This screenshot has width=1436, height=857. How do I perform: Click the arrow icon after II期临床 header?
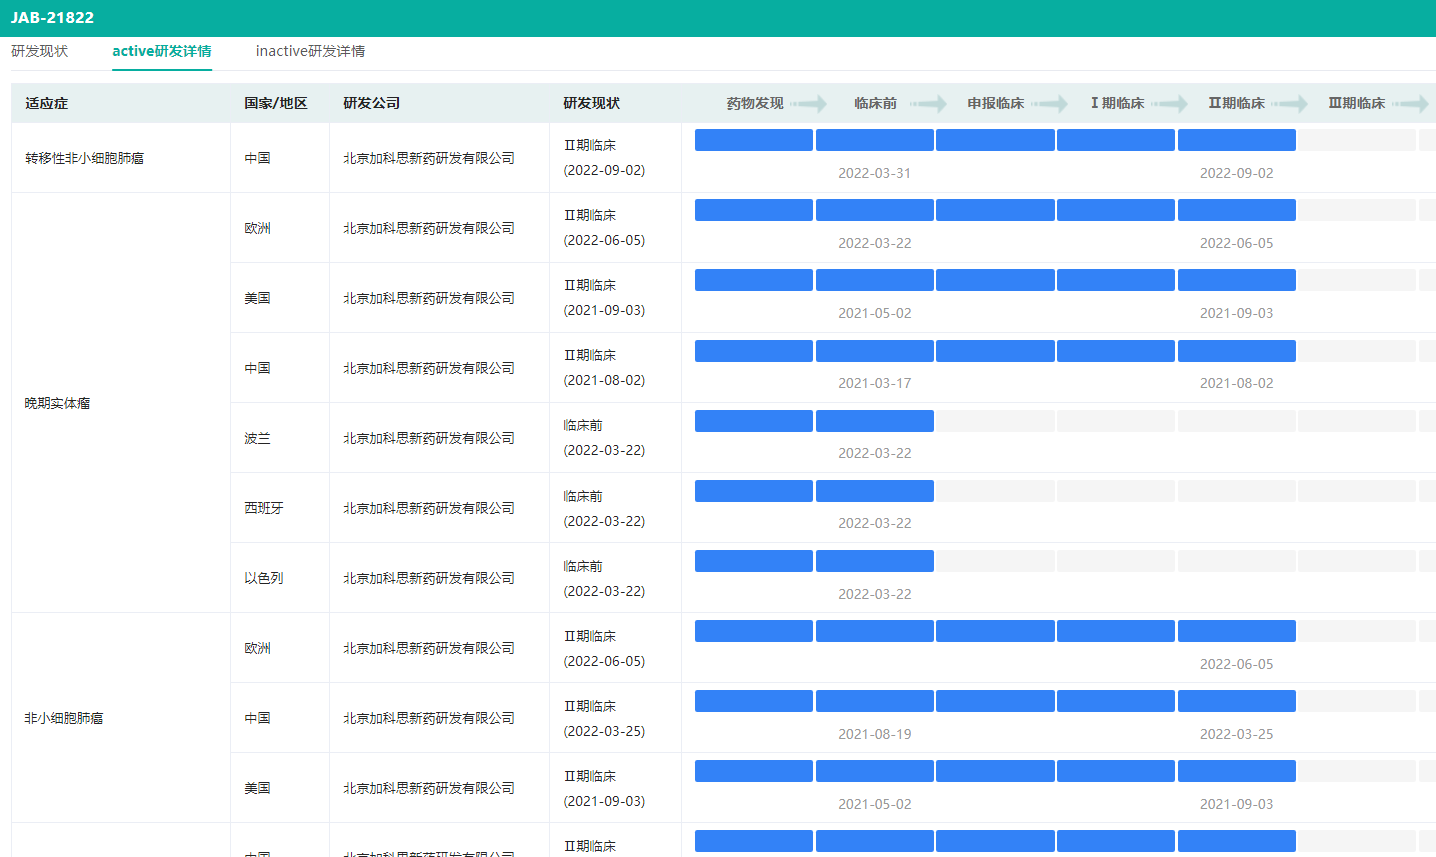tap(1289, 104)
